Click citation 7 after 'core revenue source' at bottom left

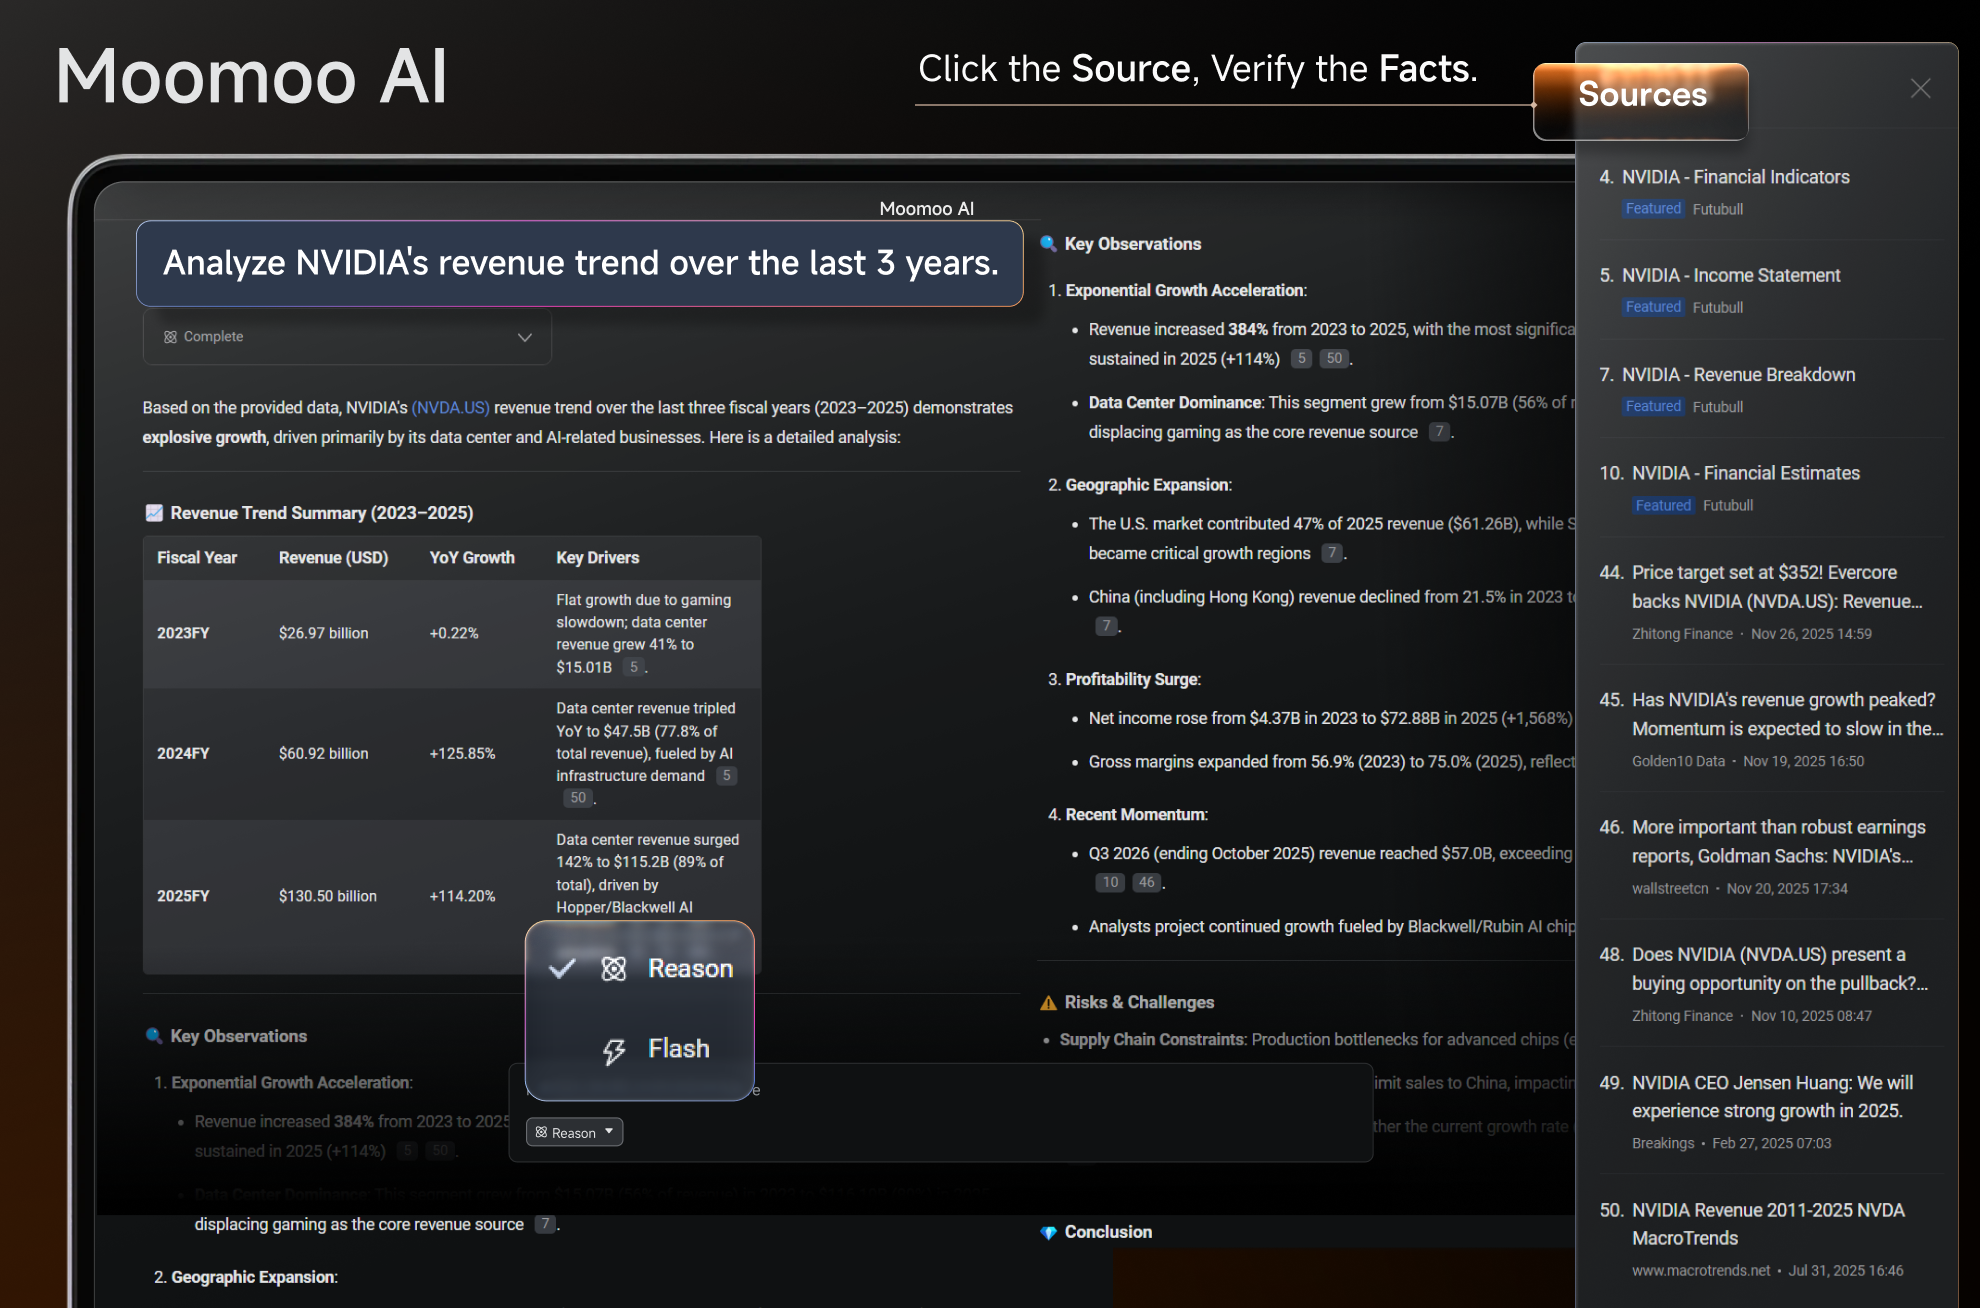click(545, 1224)
